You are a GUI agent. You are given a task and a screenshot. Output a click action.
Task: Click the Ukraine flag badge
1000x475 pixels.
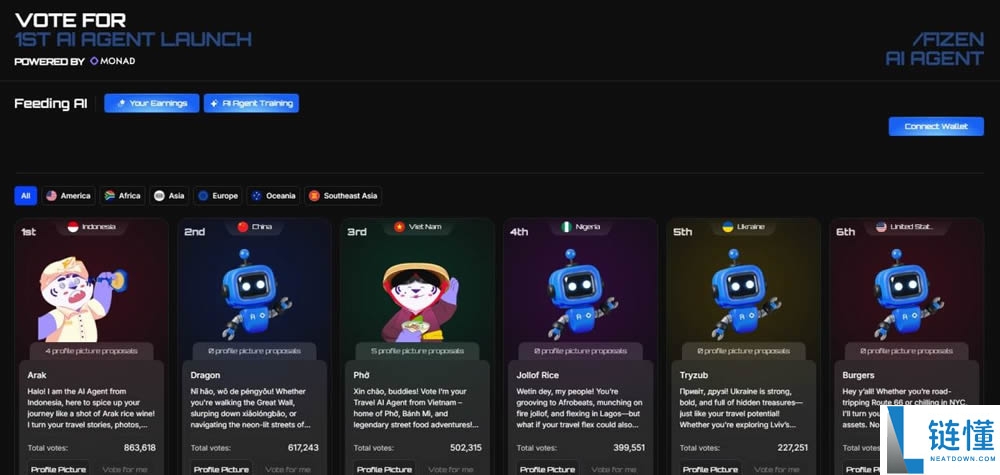tap(743, 227)
